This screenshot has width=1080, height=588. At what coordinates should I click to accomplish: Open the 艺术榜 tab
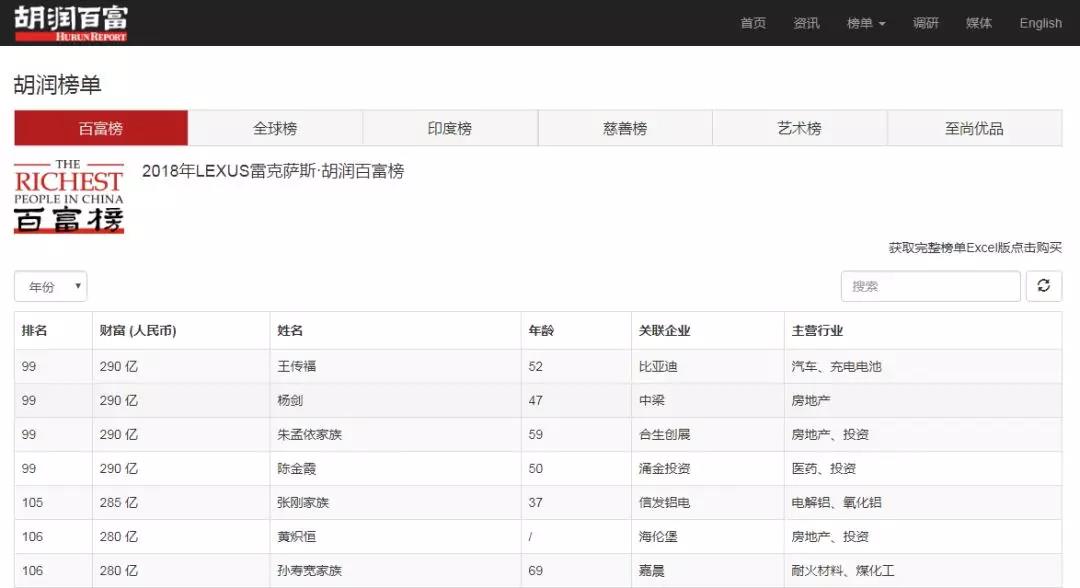(x=799, y=128)
